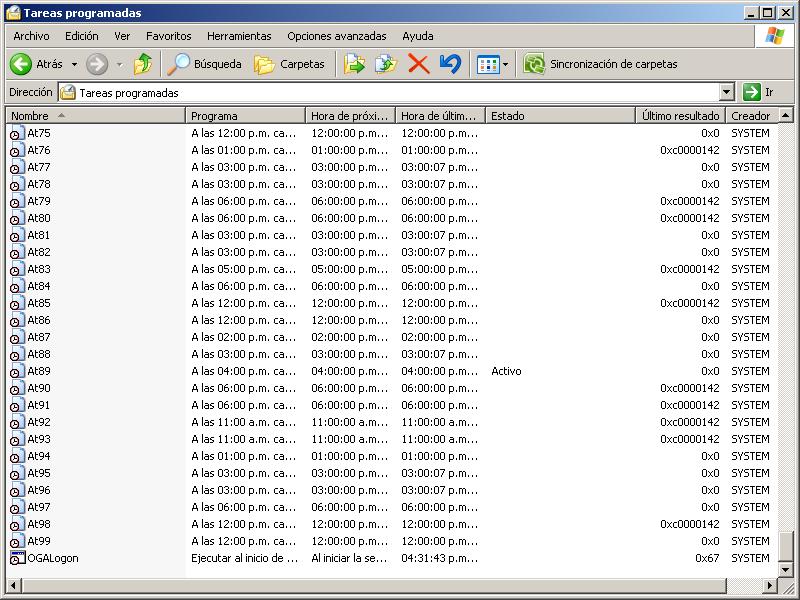Viewport: 800px width, 600px height.
Task: Select the At89 active task
Action: pyautogui.click(x=39, y=371)
